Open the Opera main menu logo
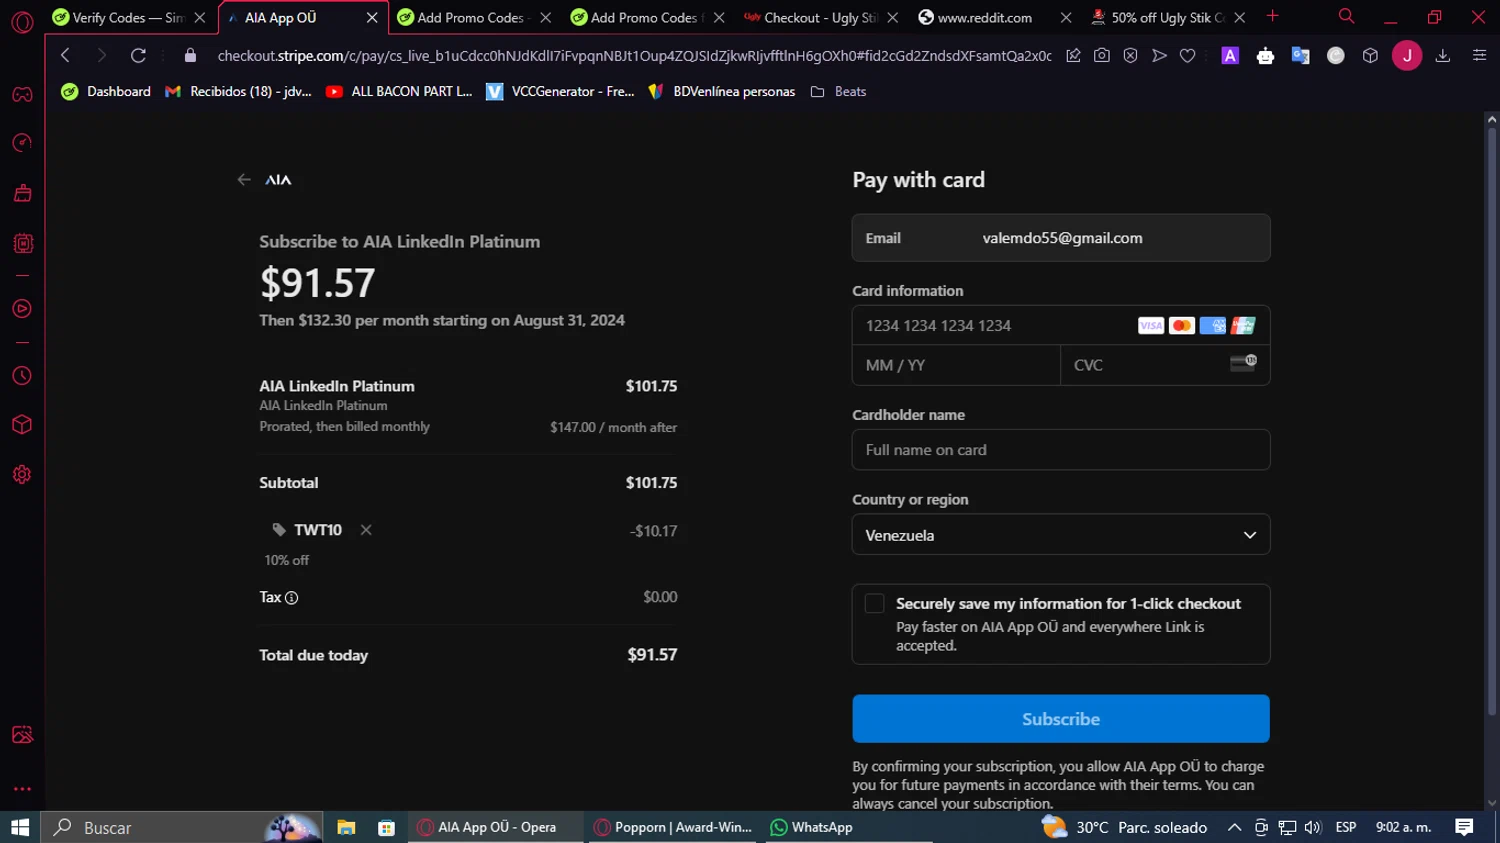 pos(22,21)
